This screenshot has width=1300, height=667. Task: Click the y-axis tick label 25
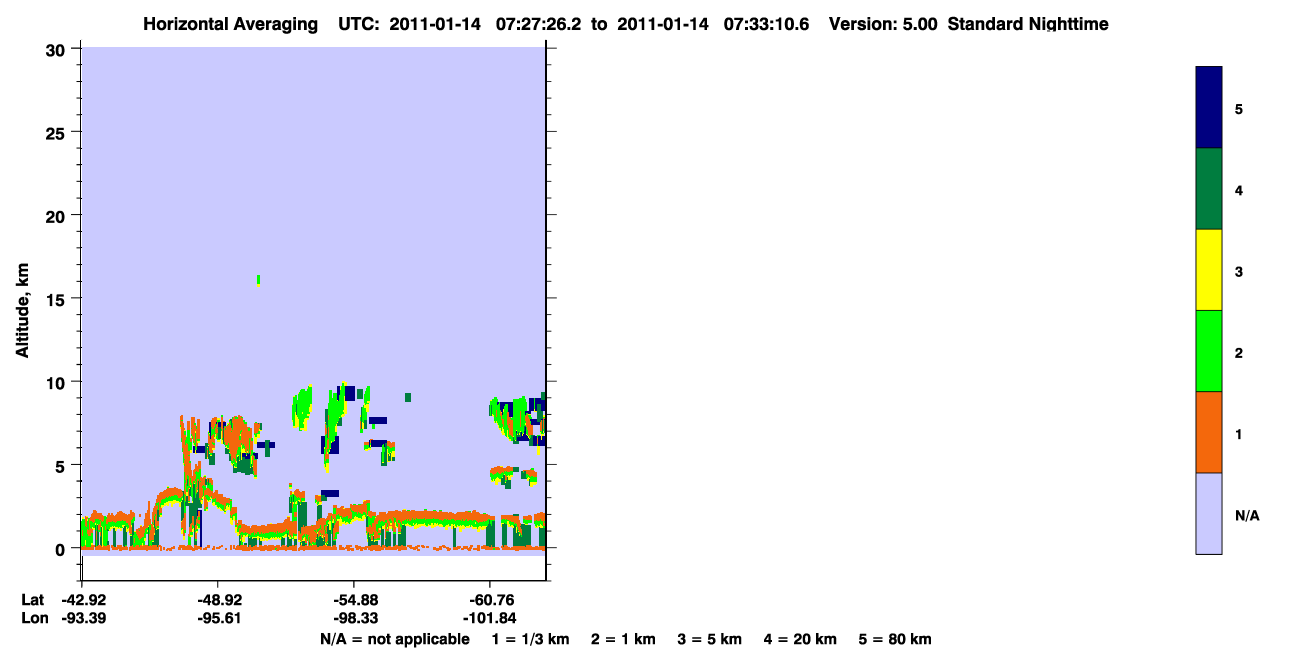point(58,132)
